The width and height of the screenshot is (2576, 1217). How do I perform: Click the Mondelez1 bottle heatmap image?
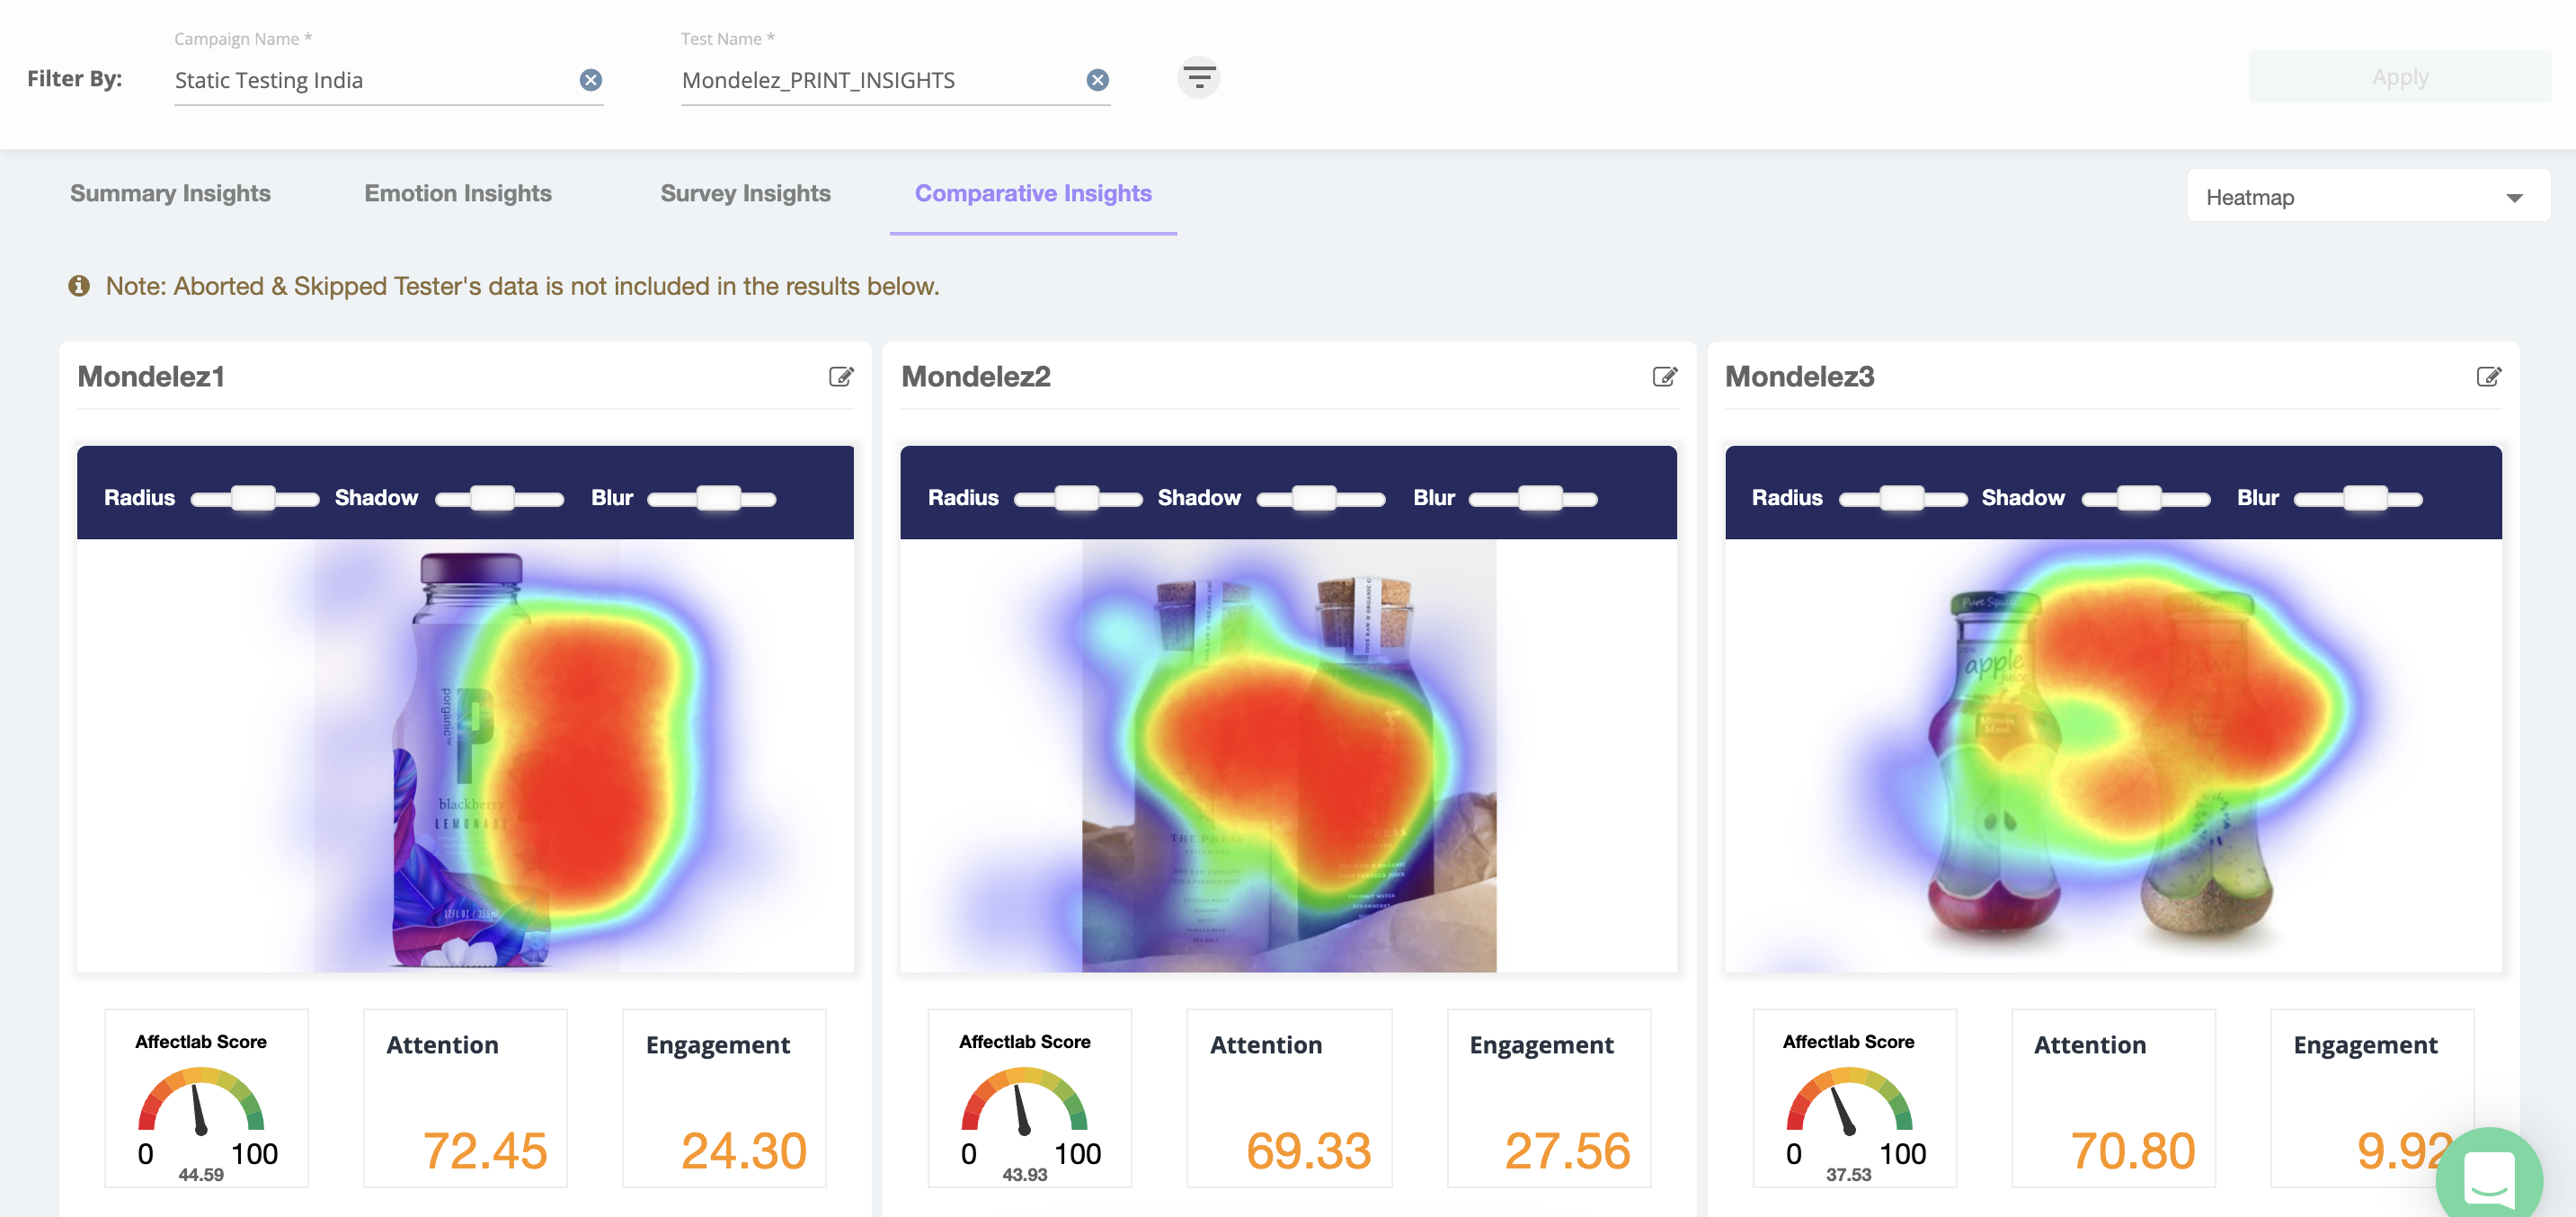(465, 755)
